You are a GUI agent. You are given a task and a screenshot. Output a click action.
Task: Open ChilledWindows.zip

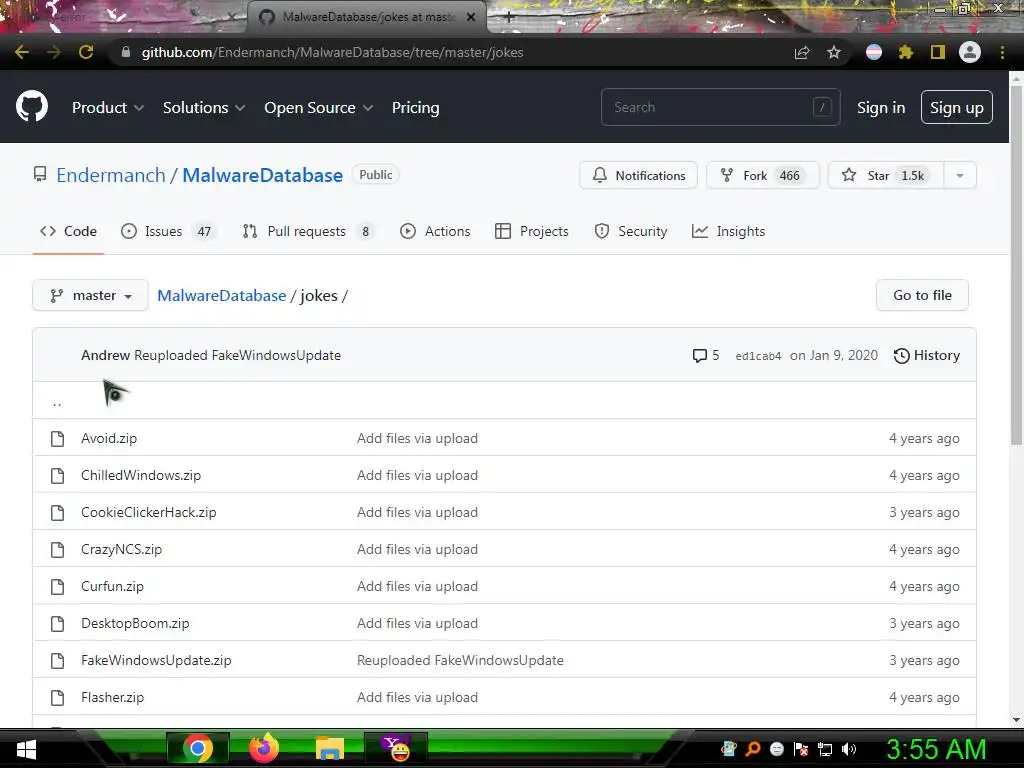[141, 475]
